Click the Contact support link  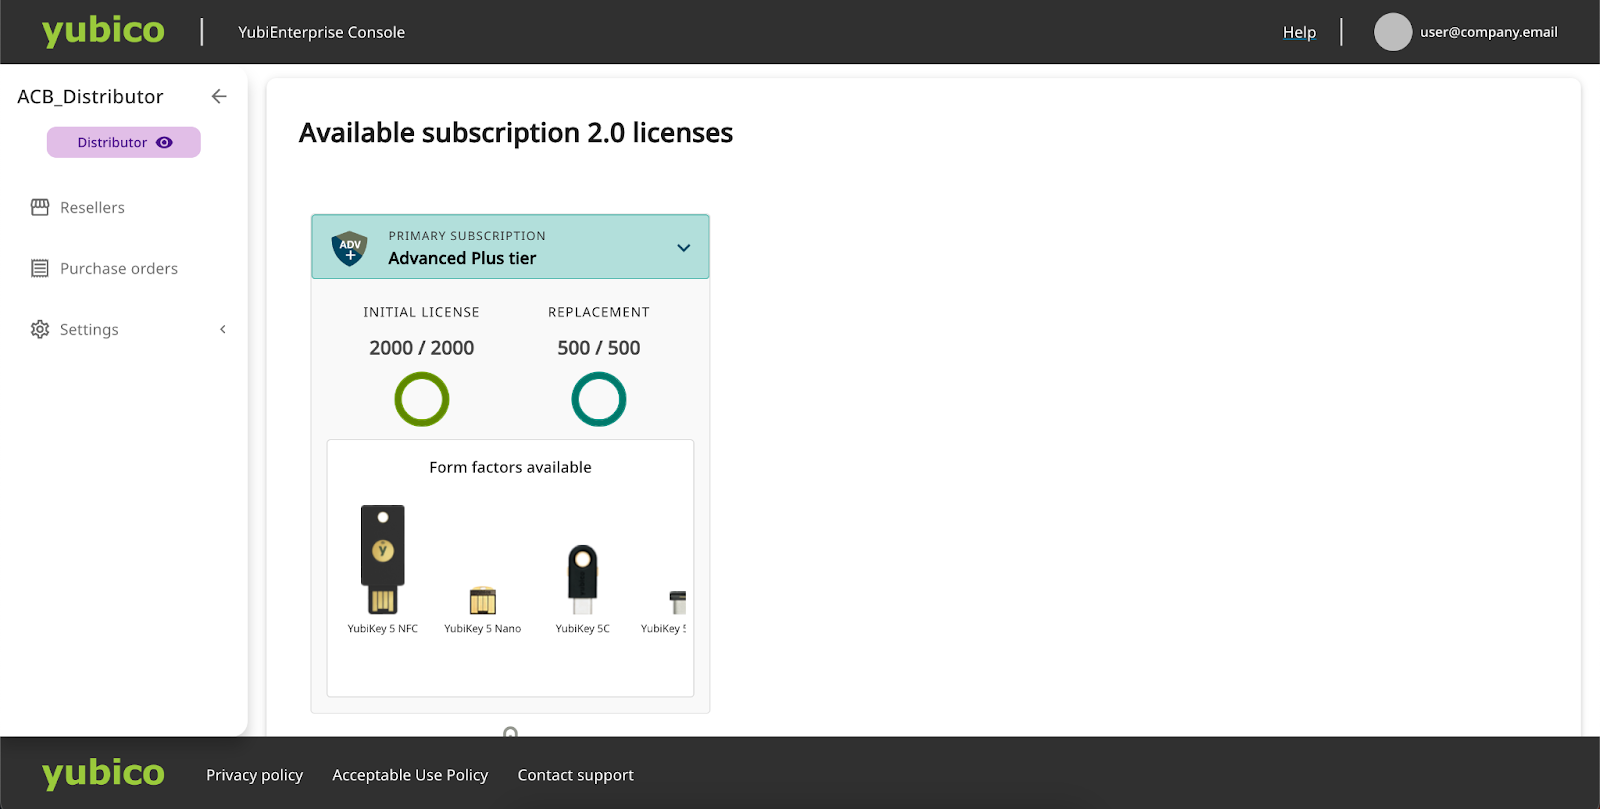click(x=575, y=775)
